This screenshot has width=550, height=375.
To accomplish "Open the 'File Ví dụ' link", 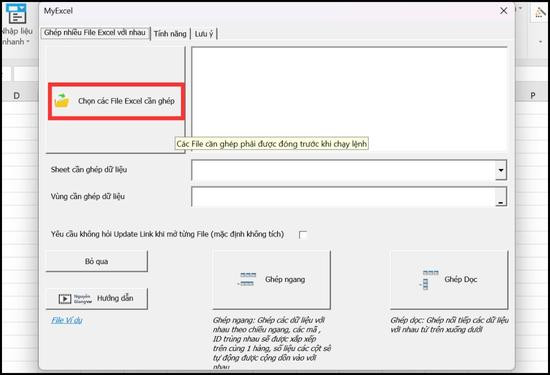I will coord(67,320).
